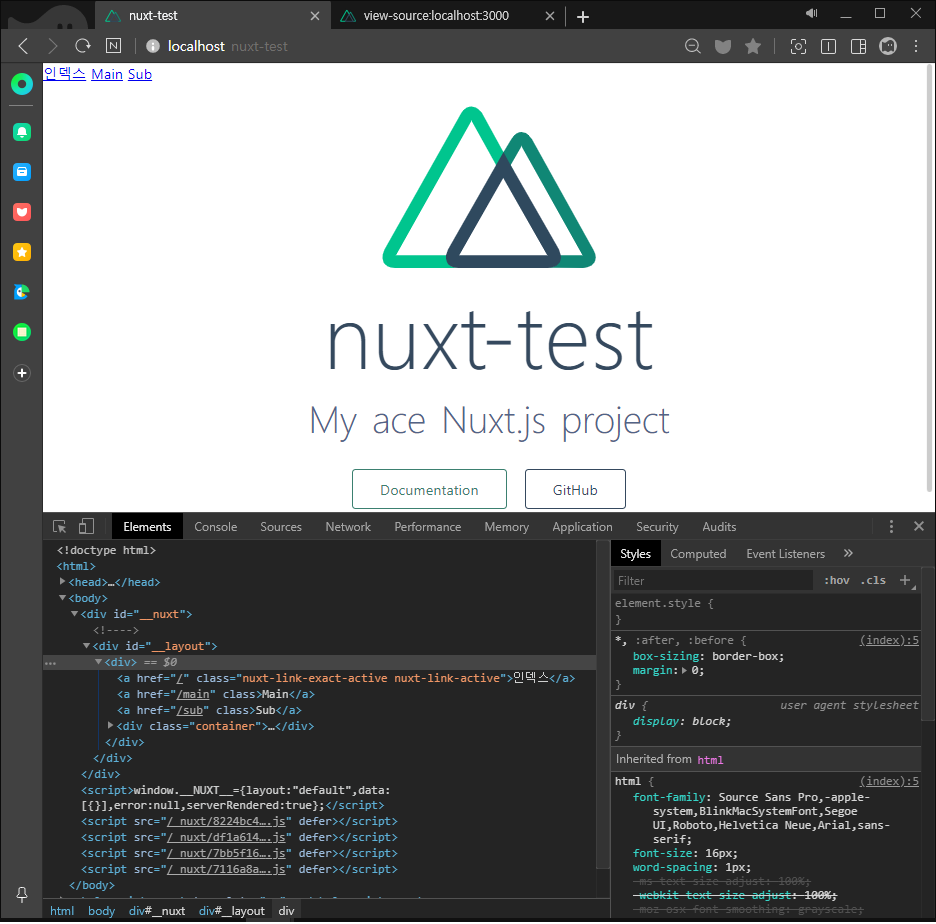936x924 pixels.
Task: Click the pin icon at sidebar bottom
Action: 22,894
